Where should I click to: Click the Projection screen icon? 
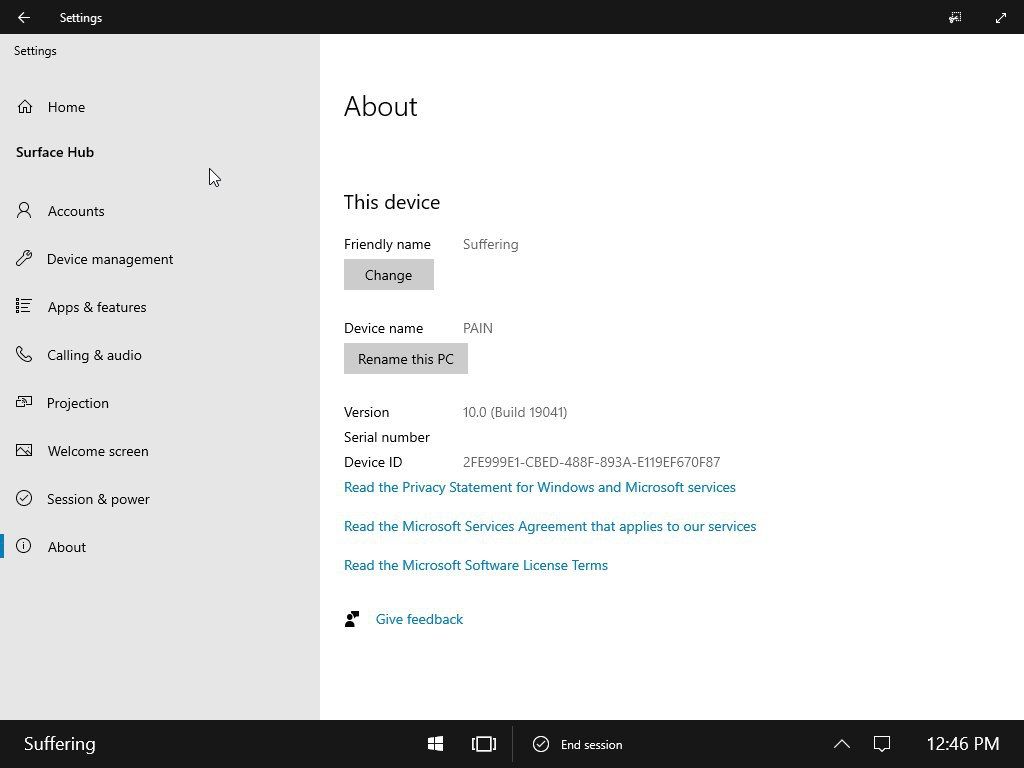tap(24, 402)
